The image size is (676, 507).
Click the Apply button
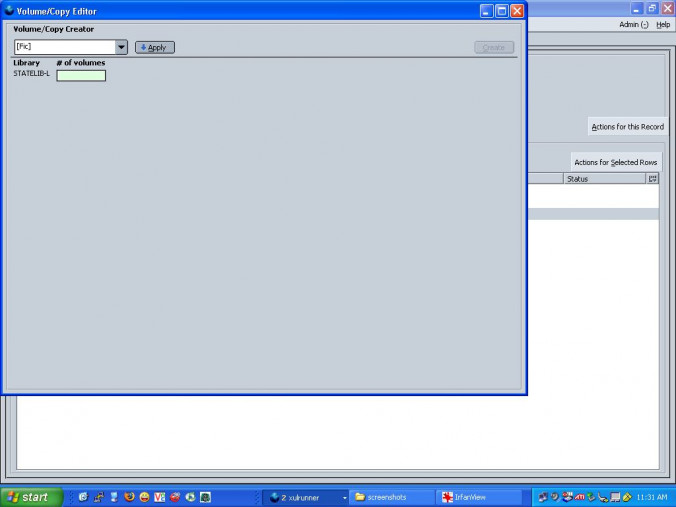tap(155, 47)
